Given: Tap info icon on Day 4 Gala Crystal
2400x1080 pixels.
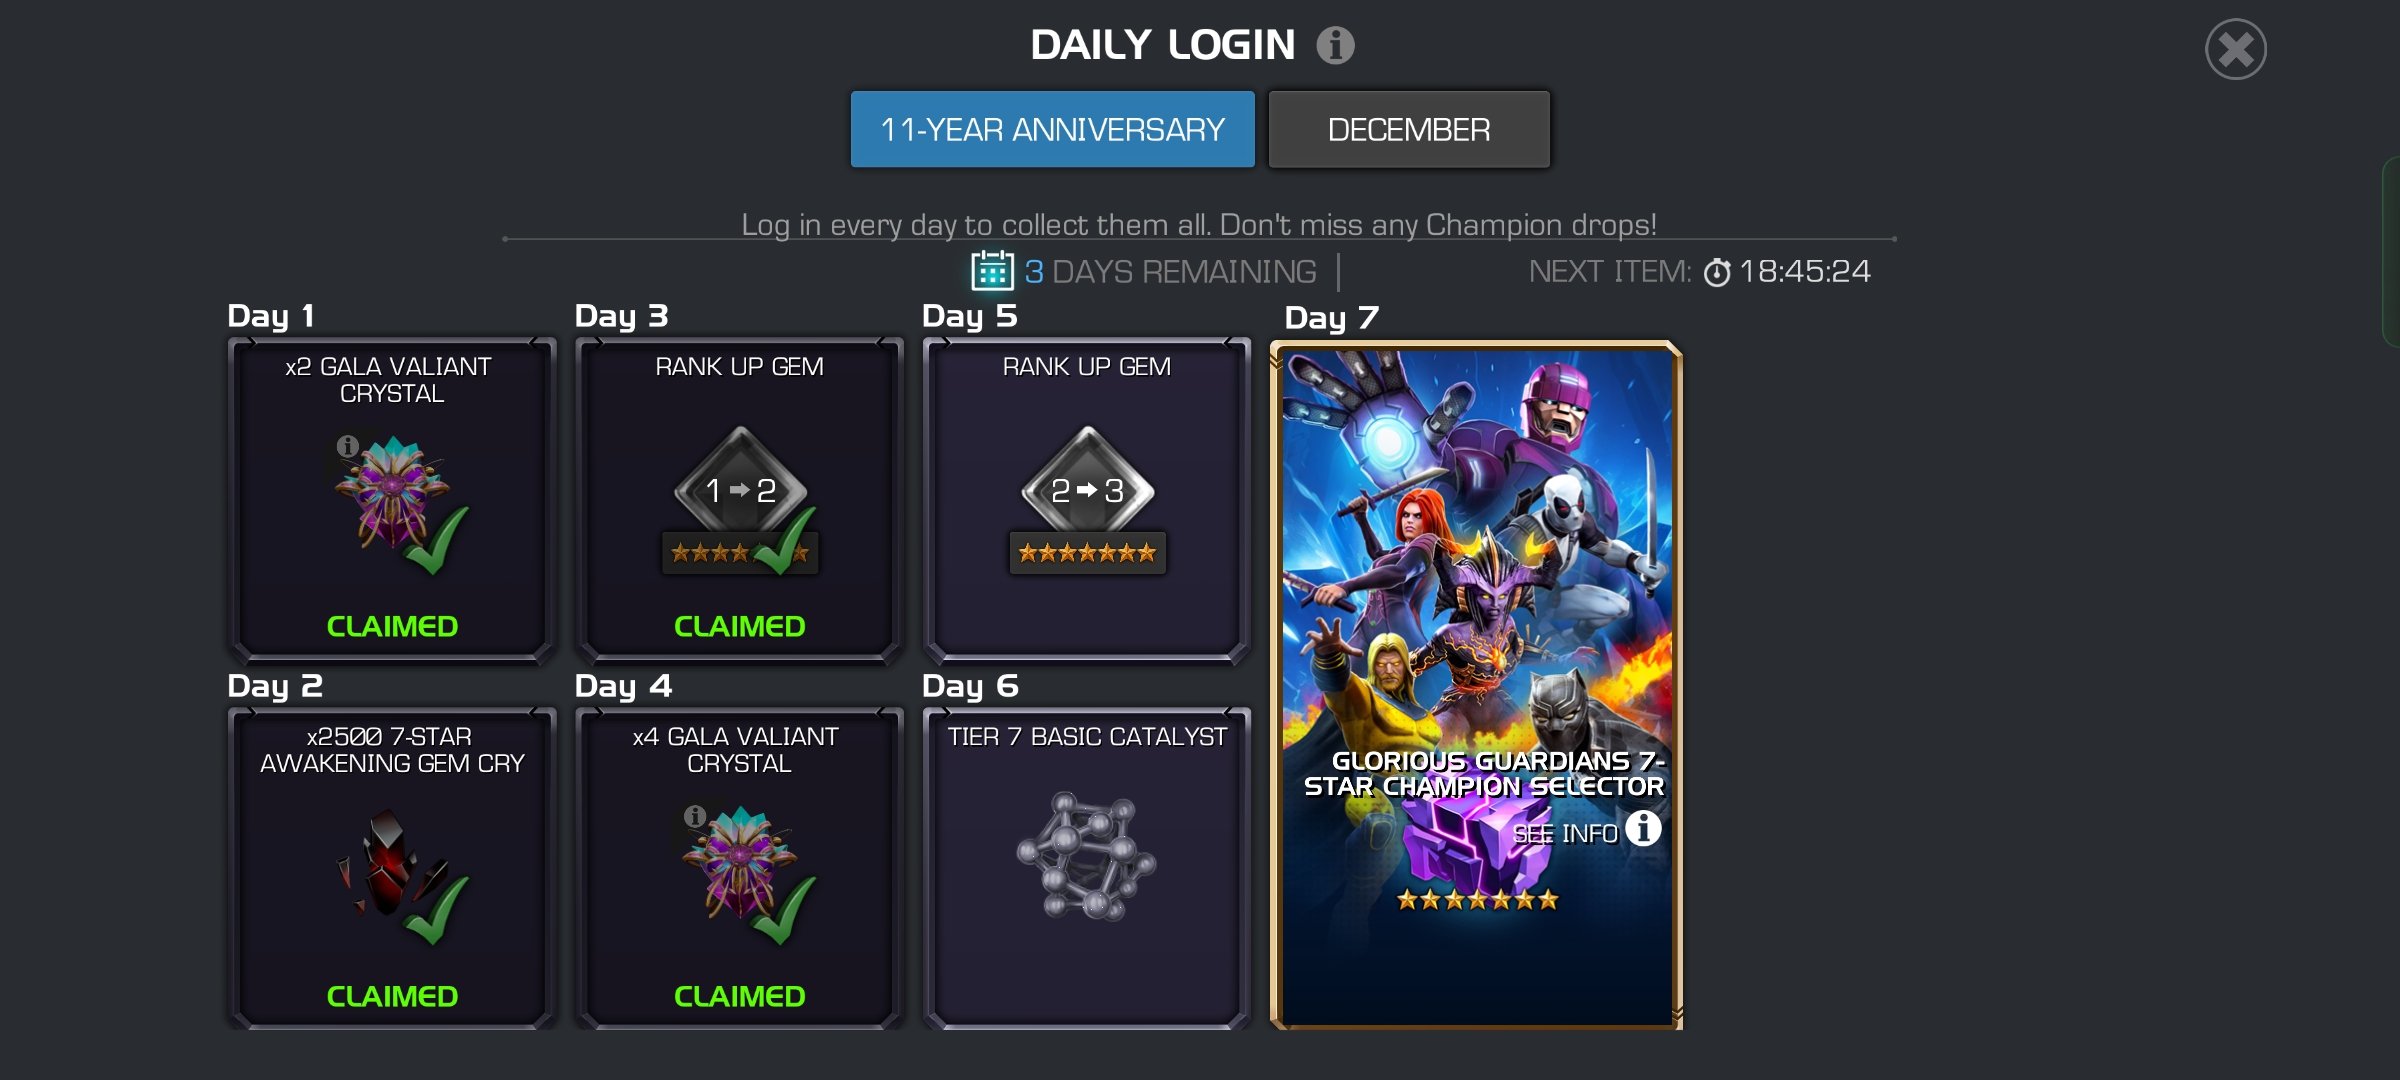Looking at the screenshot, I should coord(694,816).
